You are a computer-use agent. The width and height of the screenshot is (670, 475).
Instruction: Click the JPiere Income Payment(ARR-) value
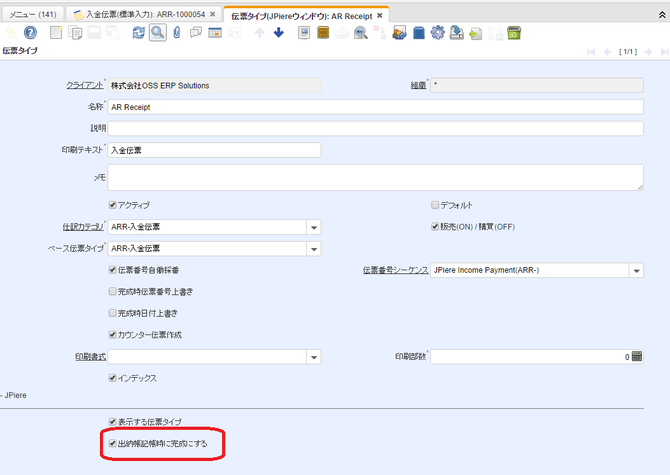486,270
